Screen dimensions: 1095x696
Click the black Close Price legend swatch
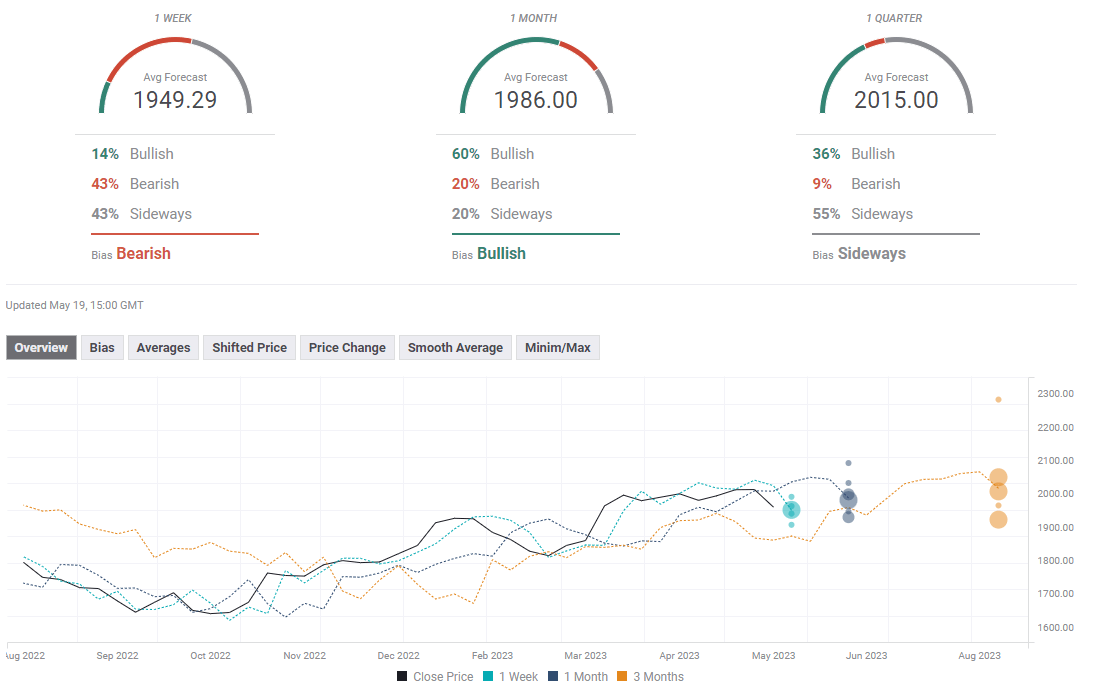point(402,677)
